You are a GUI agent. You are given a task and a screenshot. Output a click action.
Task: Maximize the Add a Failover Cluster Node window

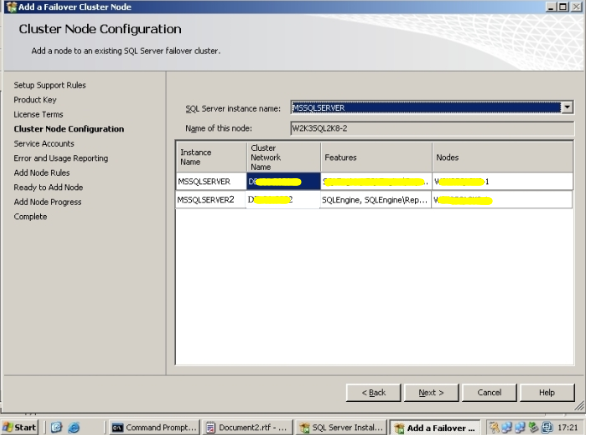tap(563, 7)
